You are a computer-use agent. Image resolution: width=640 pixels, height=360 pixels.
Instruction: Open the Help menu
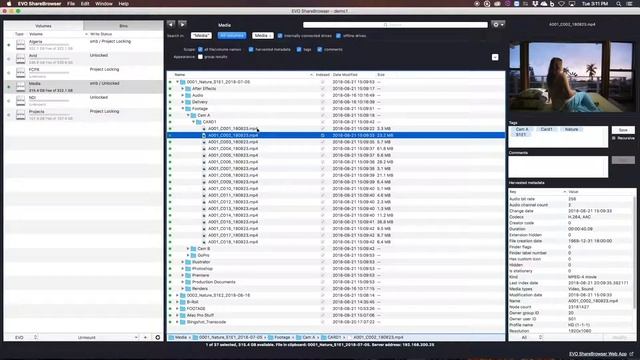click(x=123, y=4)
